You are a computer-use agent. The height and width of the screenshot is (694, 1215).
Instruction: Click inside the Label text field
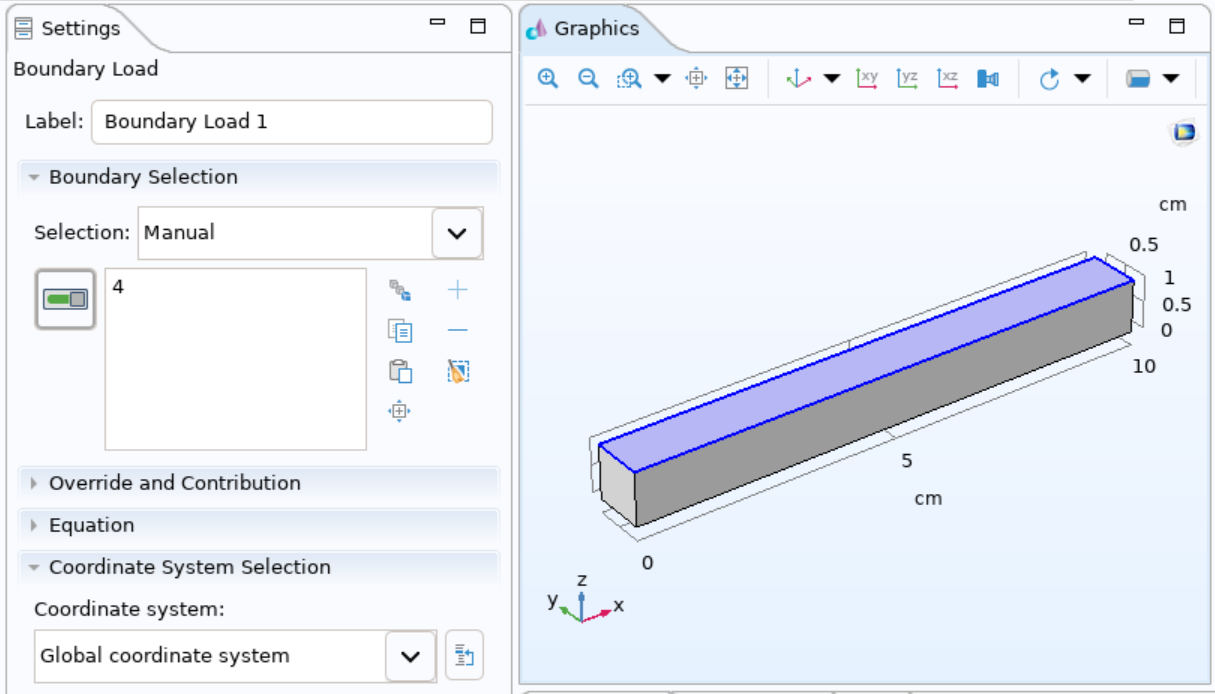(290, 122)
